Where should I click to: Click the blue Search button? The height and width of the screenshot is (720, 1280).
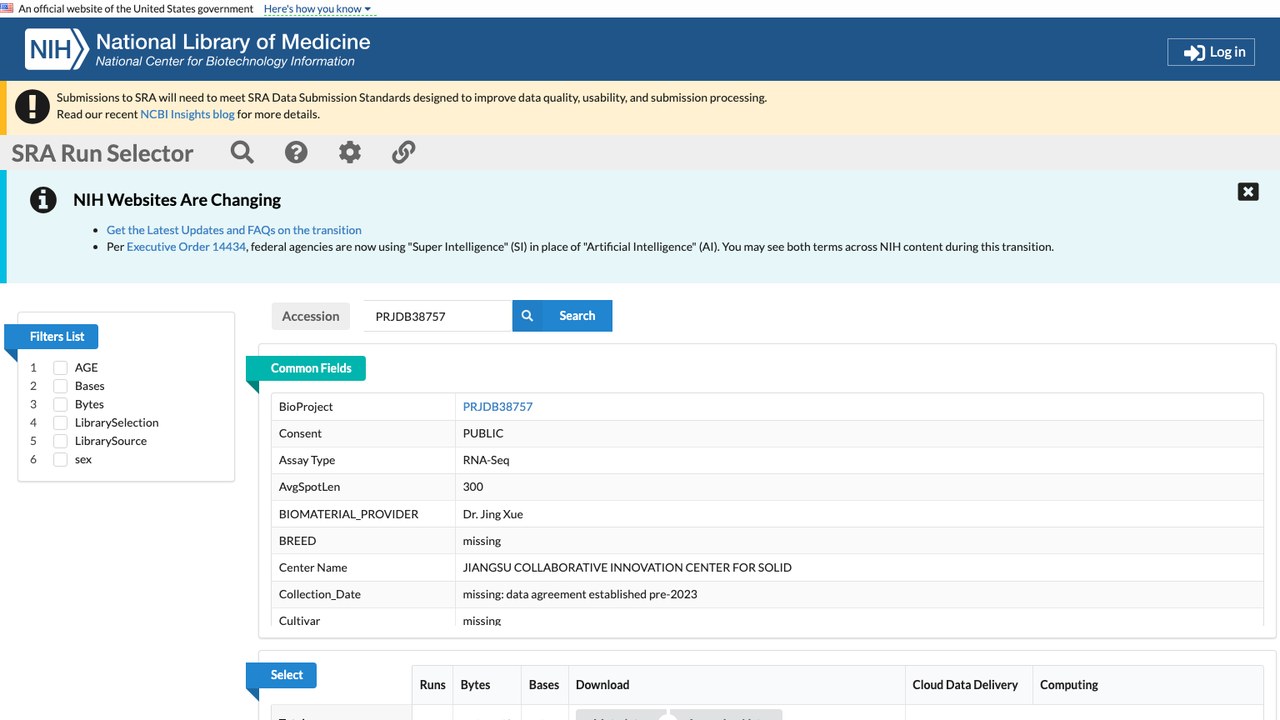click(x=562, y=316)
